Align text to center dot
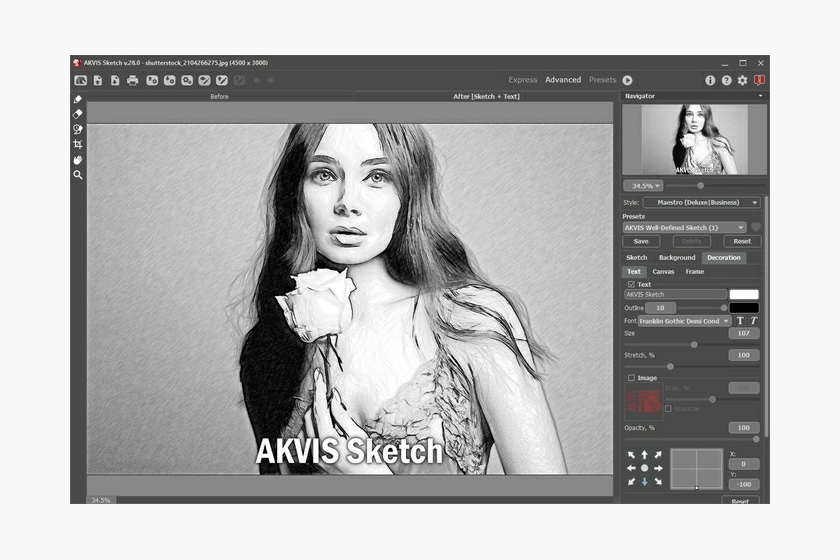Screen dimensions: 840x560 [x=644, y=468]
